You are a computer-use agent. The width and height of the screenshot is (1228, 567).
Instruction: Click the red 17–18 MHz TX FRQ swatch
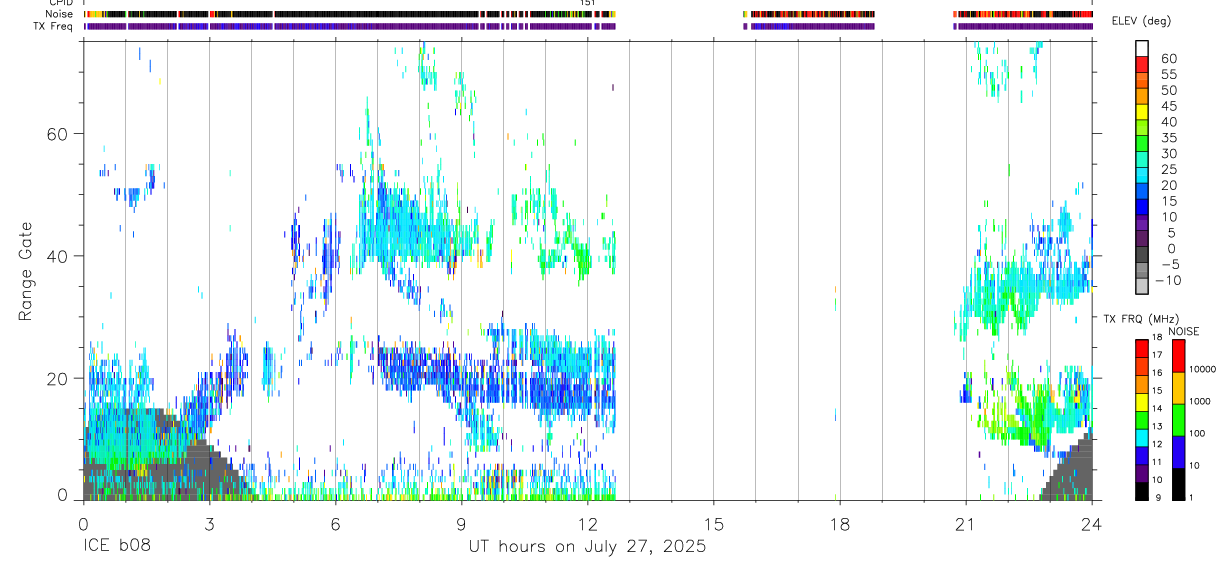tap(1141, 348)
